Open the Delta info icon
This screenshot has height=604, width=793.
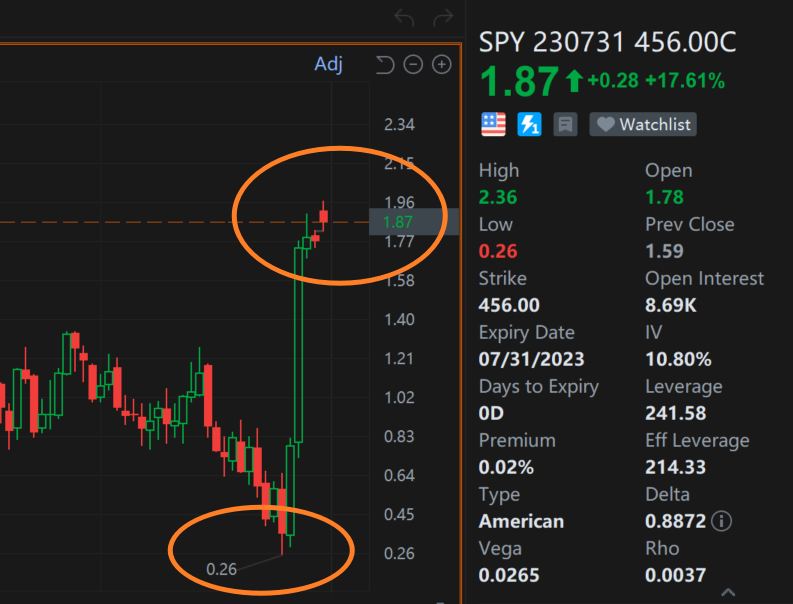[721, 521]
